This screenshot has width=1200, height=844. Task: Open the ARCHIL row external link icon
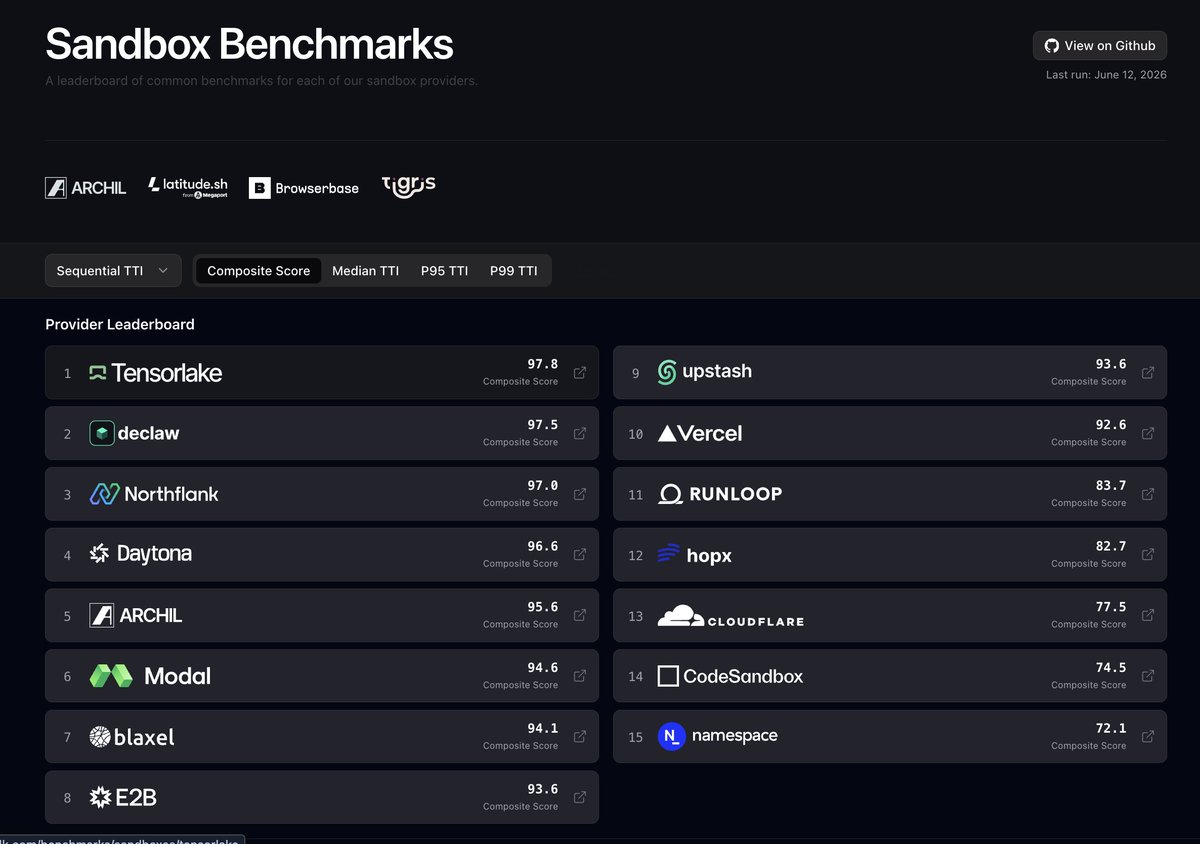[580, 616]
